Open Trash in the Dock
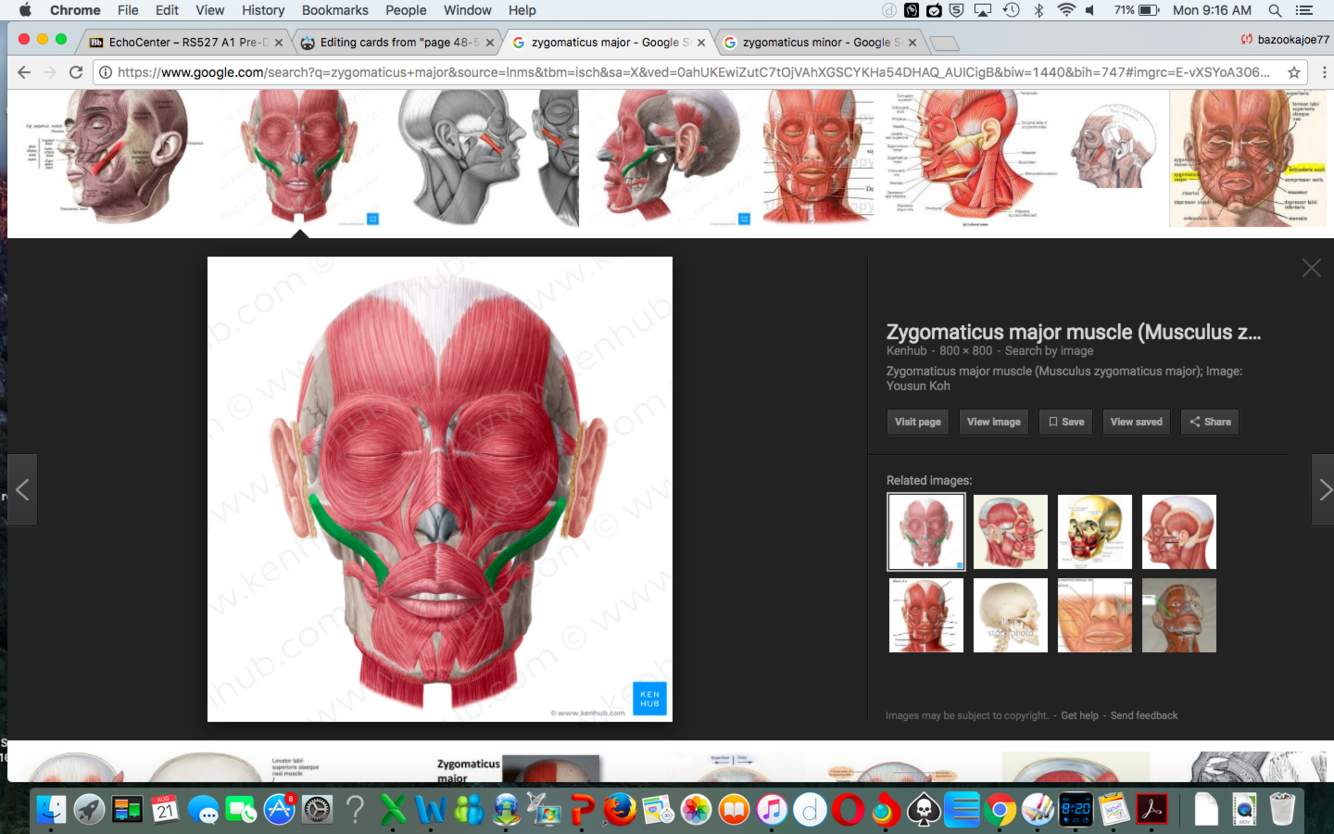 click(x=1282, y=809)
